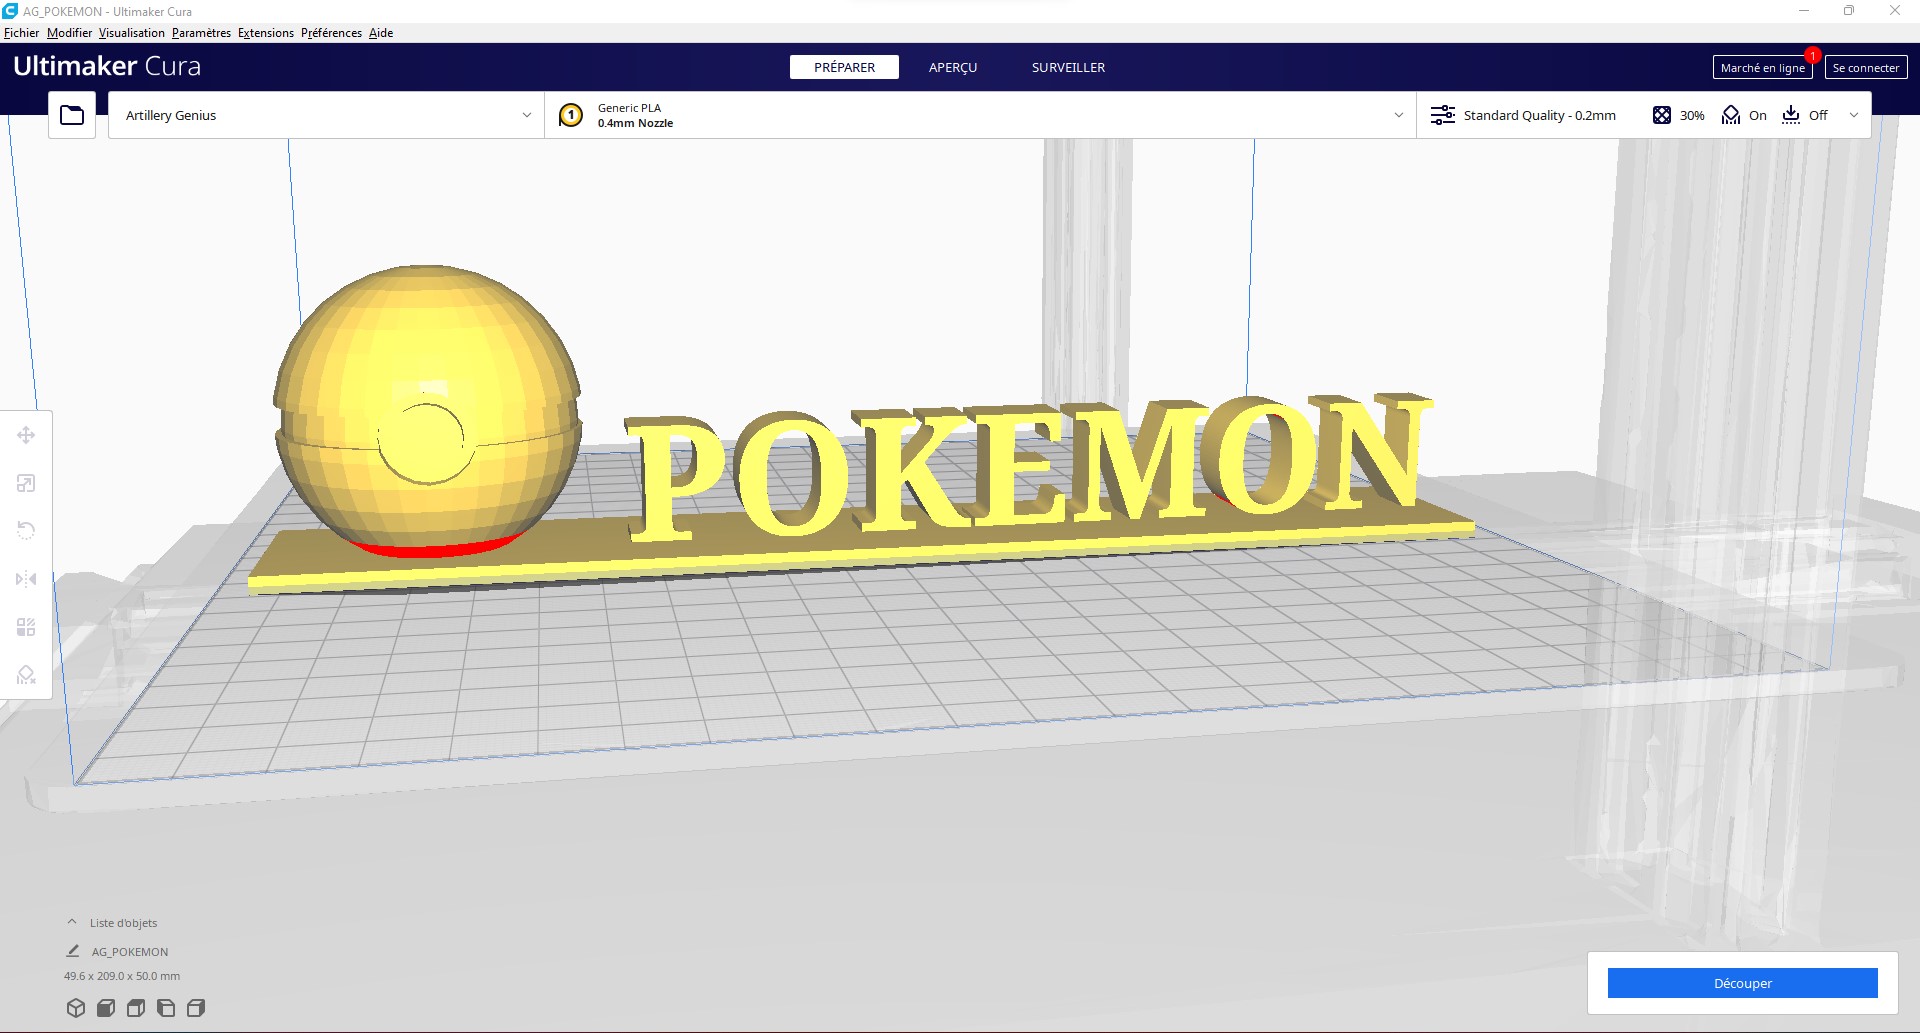This screenshot has height=1033, width=1920.
Task: Select the Scale tool
Action: [27, 482]
